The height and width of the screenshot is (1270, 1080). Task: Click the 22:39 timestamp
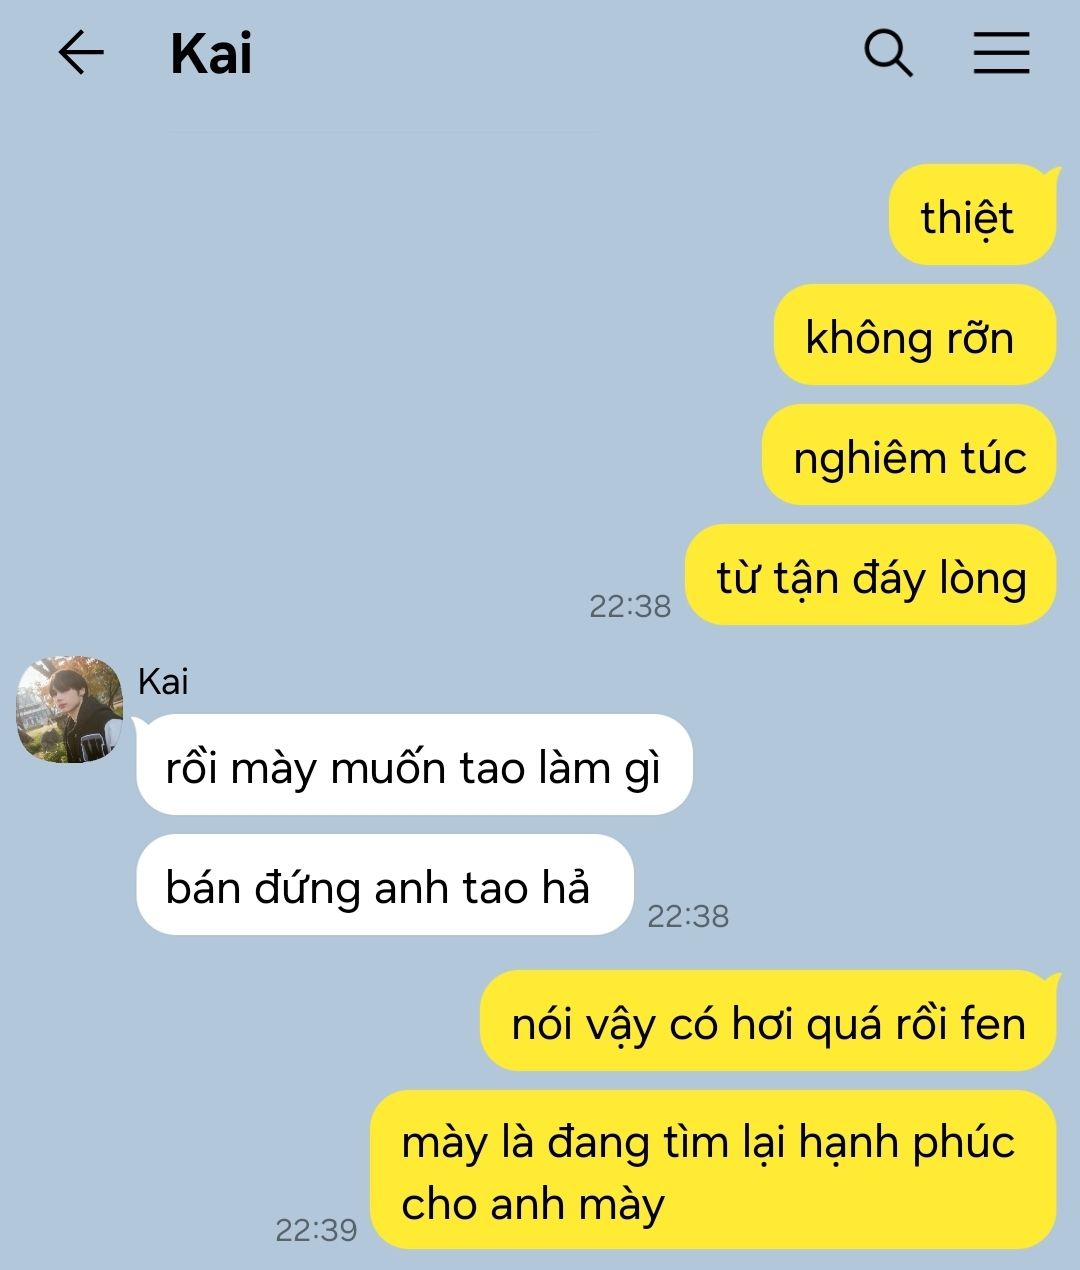[x=316, y=1230]
